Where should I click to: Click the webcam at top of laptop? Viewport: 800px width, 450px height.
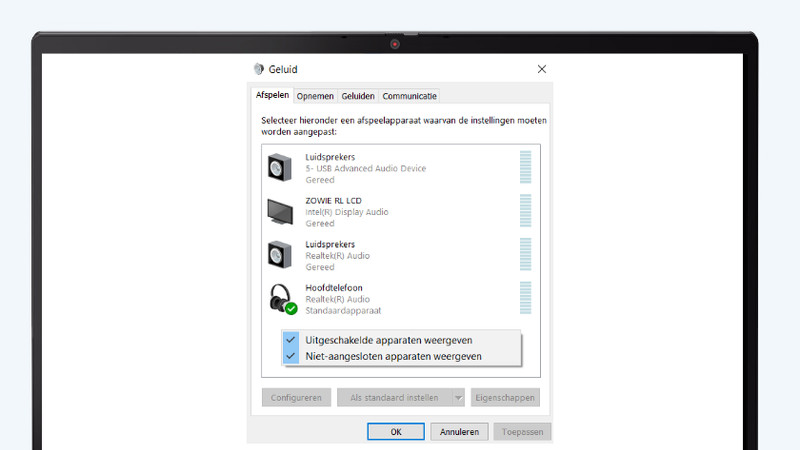395,43
